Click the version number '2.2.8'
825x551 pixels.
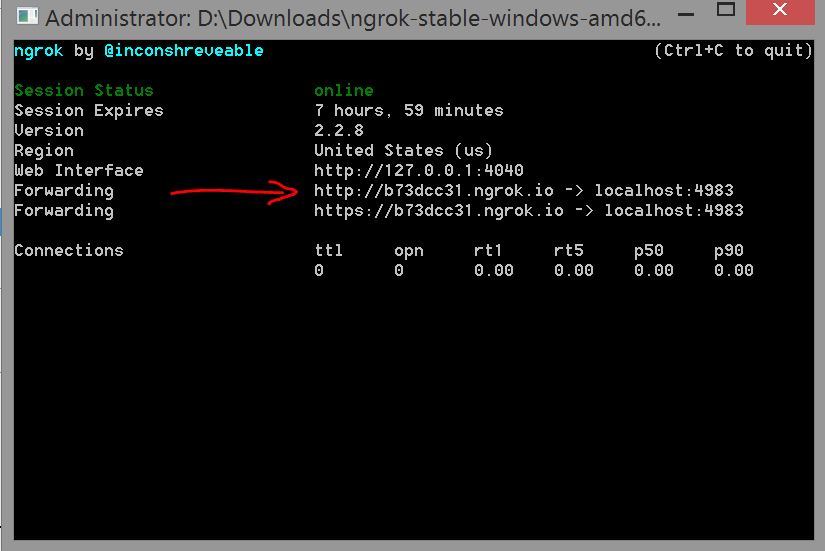pyautogui.click(x=339, y=131)
